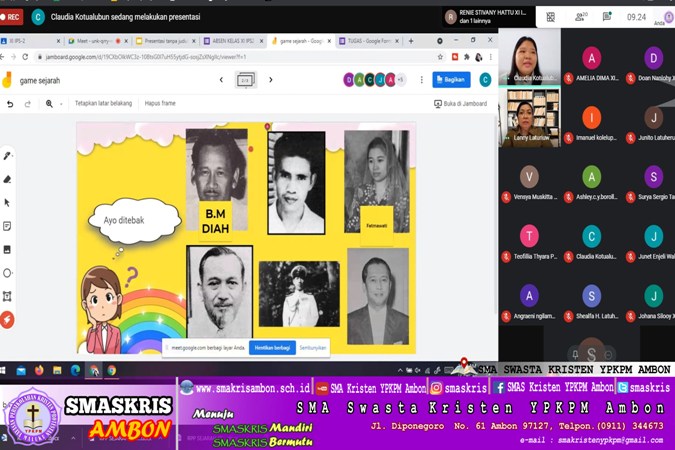Click the blue Bagikan share button

point(451,80)
